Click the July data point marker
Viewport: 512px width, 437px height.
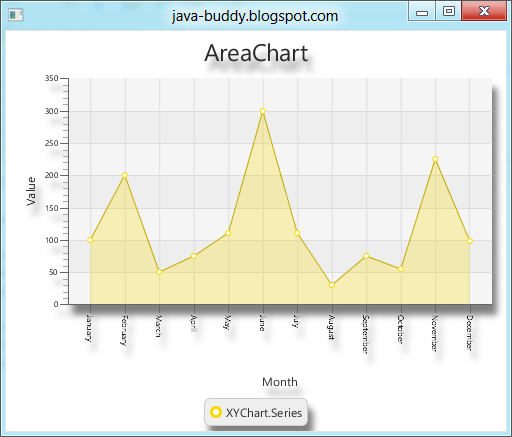pyautogui.click(x=297, y=233)
